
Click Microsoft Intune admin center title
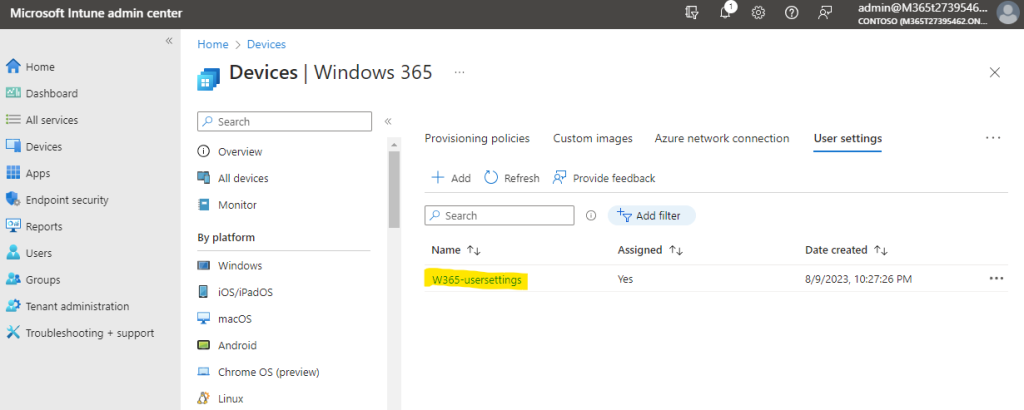coord(96,13)
